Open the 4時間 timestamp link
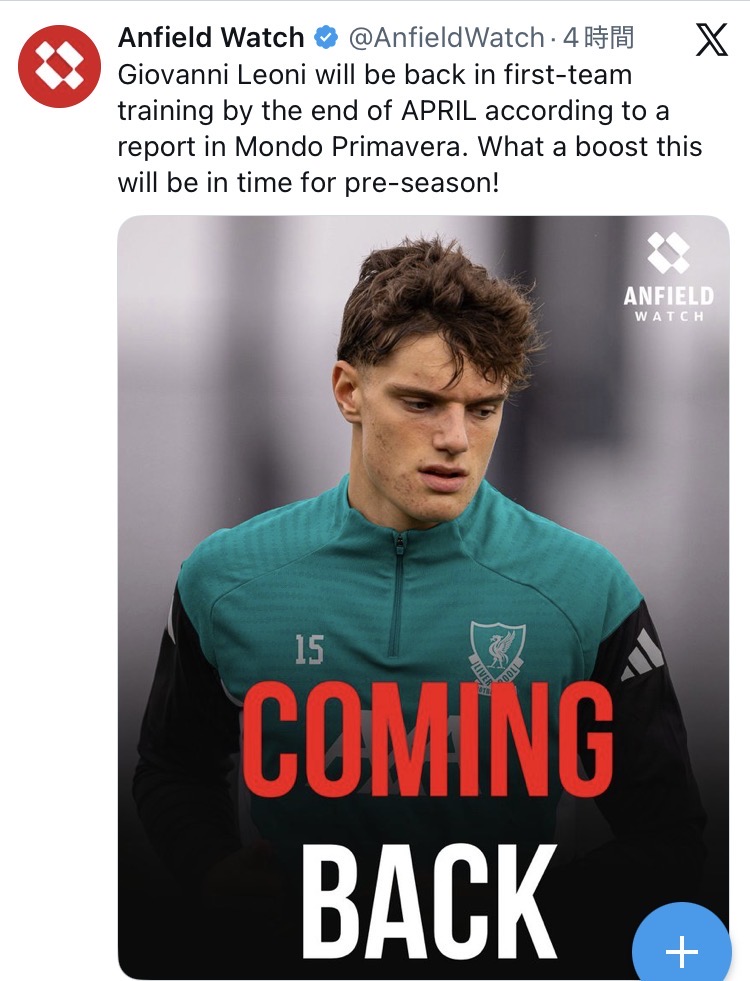The height and width of the screenshot is (981, 750). 598,39
